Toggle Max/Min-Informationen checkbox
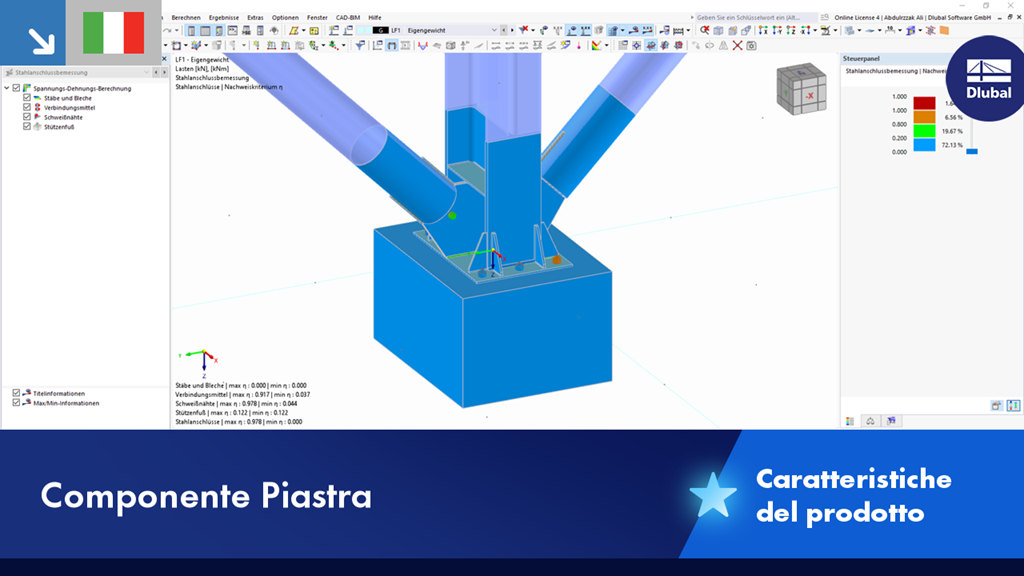Viewport: 1024px width, 576px height. click(x=16, y=403)
